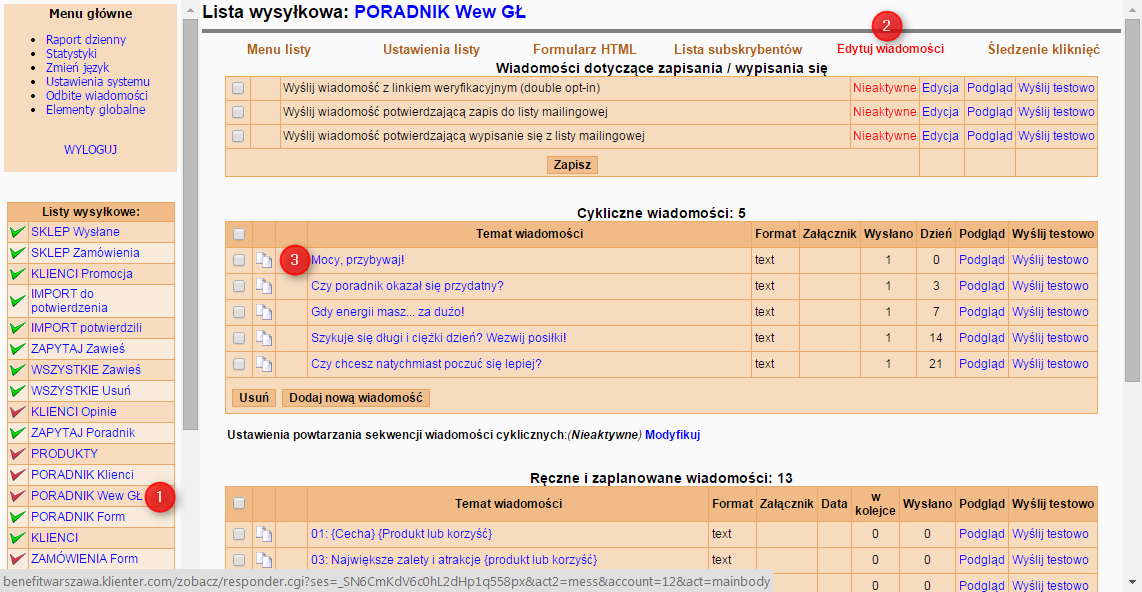Click the main page vertical scrollbar thumb
Viewport: 1142px width, 592px height.
click(1133, 200)
